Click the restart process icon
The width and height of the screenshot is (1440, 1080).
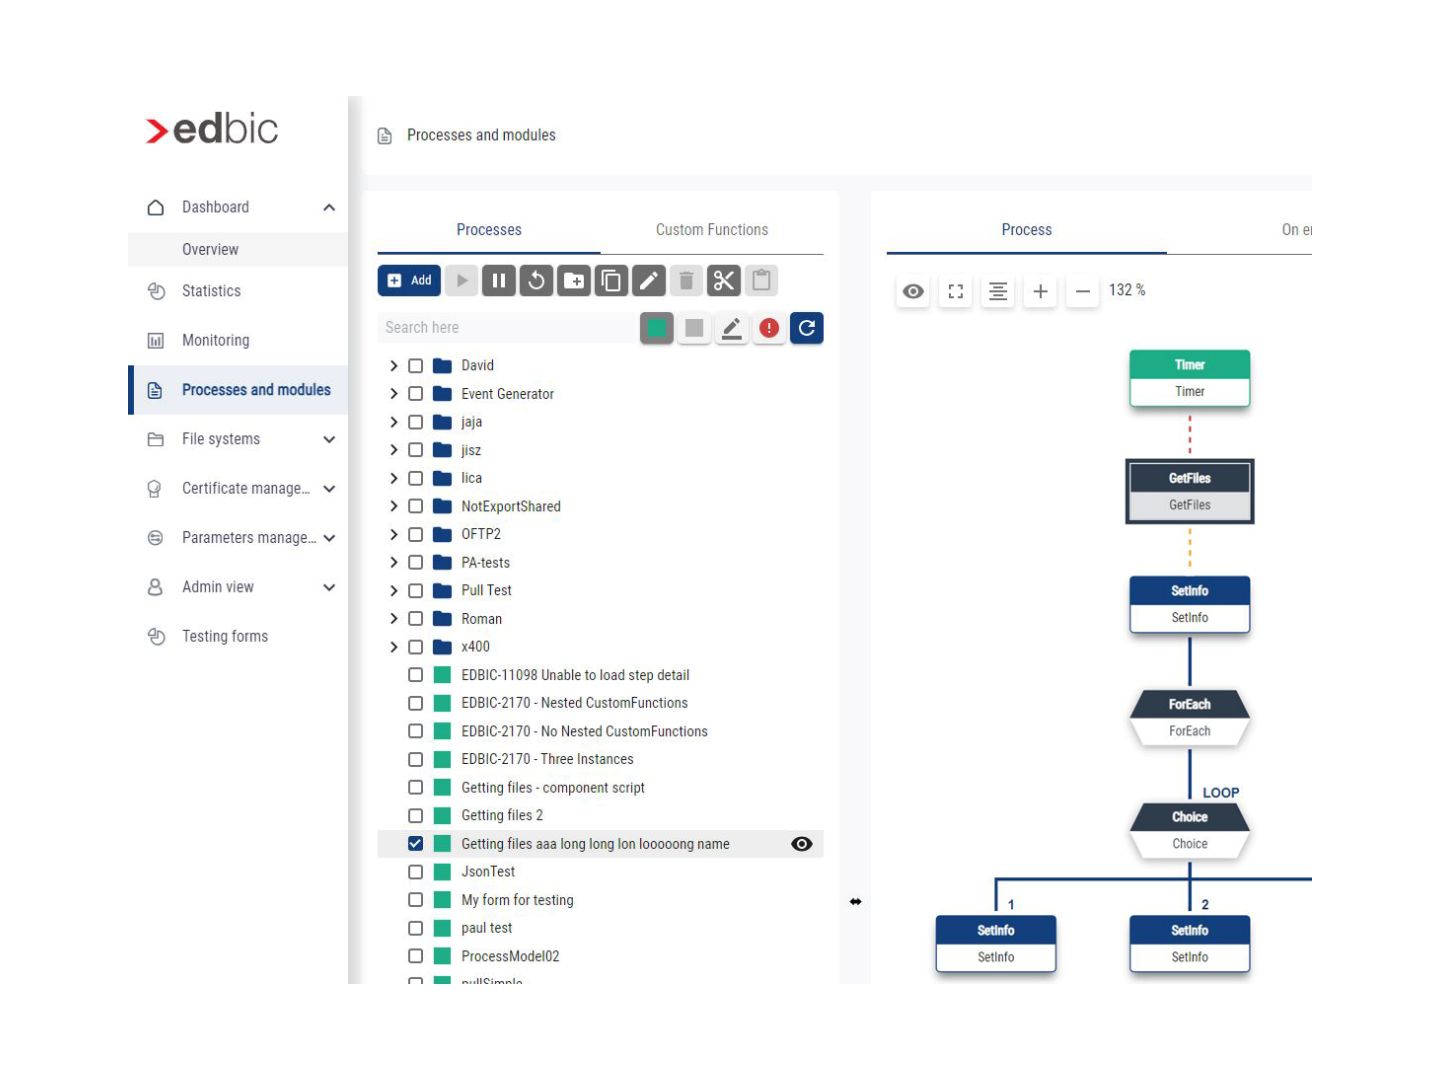[536, 281]
